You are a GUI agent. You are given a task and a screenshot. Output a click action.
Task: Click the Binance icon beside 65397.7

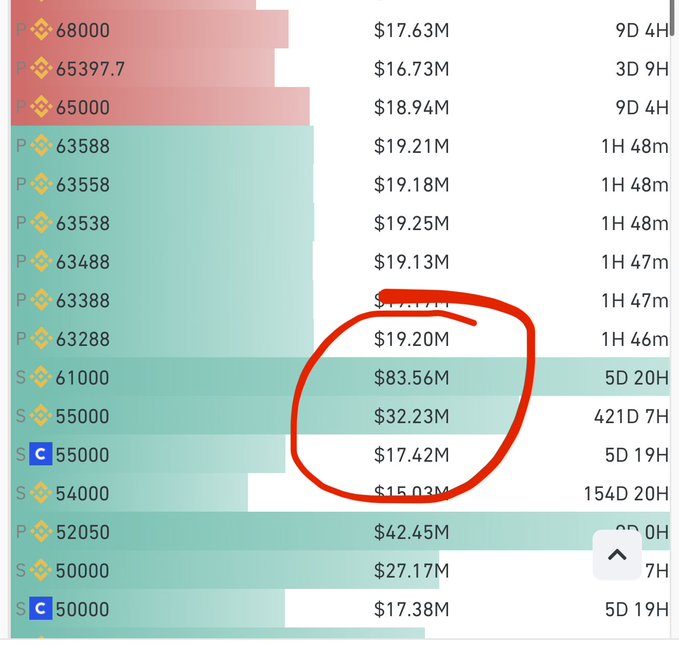click(41, 68)
